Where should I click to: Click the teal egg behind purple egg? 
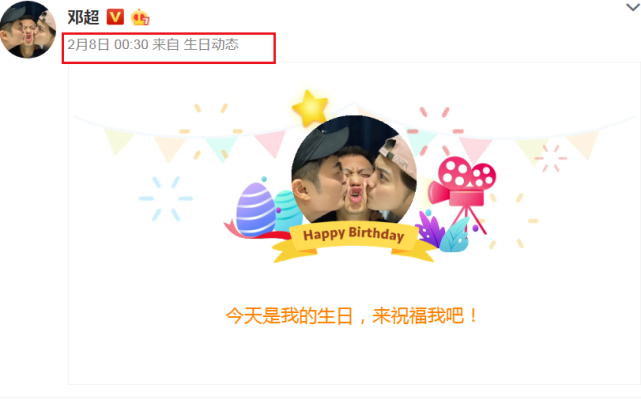tap(288, 208)
